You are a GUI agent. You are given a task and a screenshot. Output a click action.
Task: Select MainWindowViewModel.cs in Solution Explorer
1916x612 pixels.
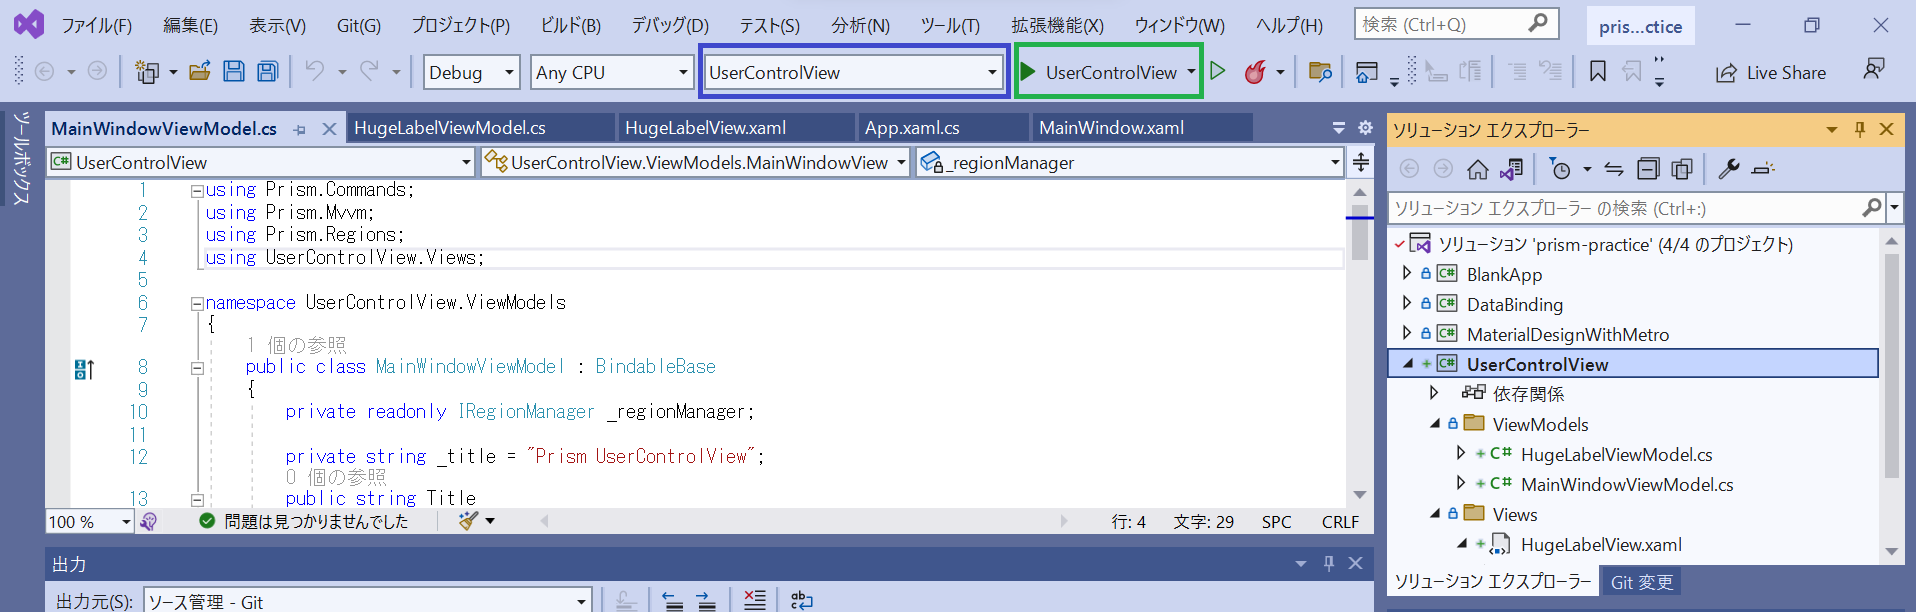1627,485
